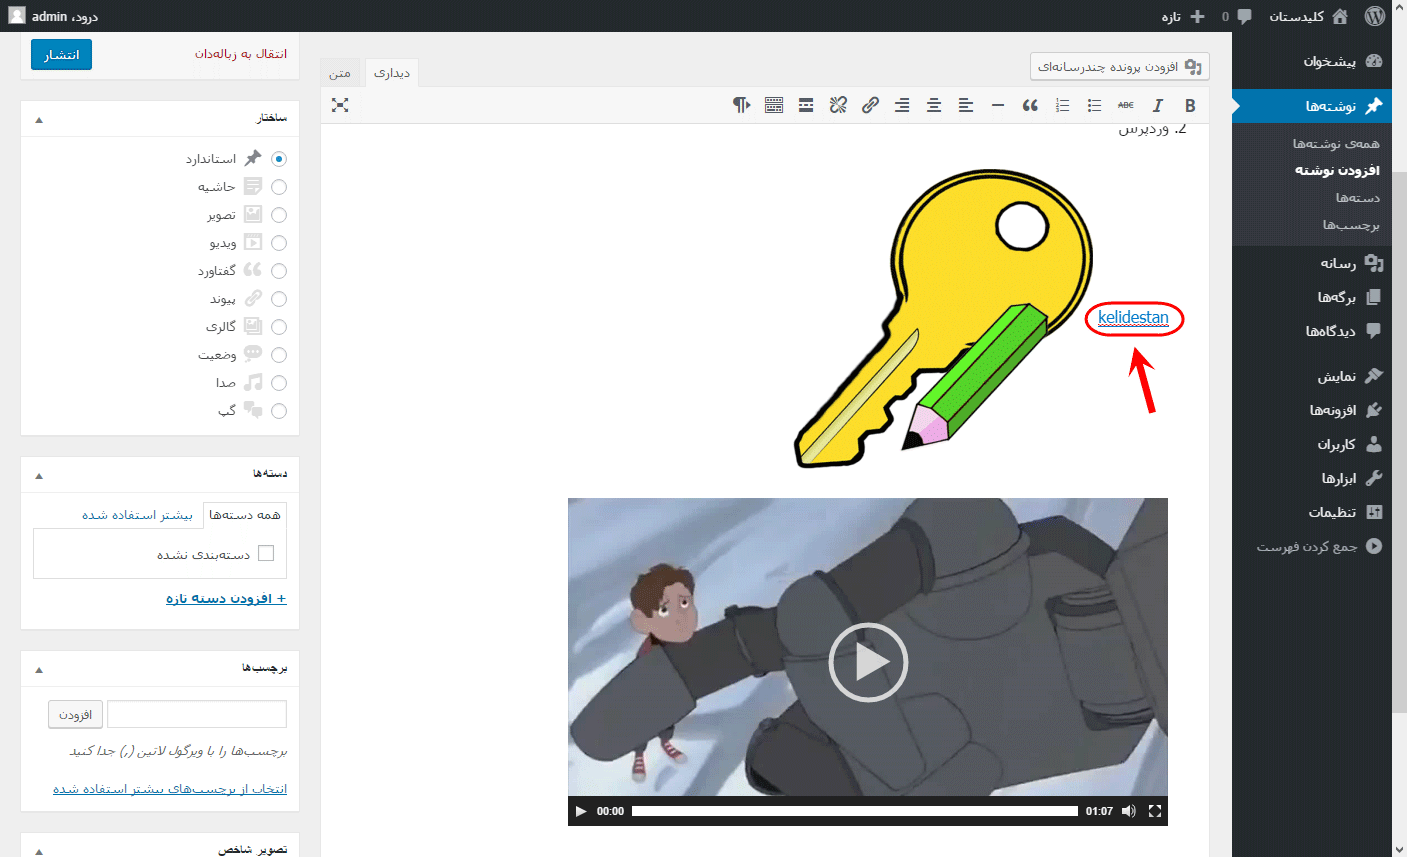The image size is (1407, 857).
Task: Show the toolbar toggle keyboard icon
Action: pos(774,105)
